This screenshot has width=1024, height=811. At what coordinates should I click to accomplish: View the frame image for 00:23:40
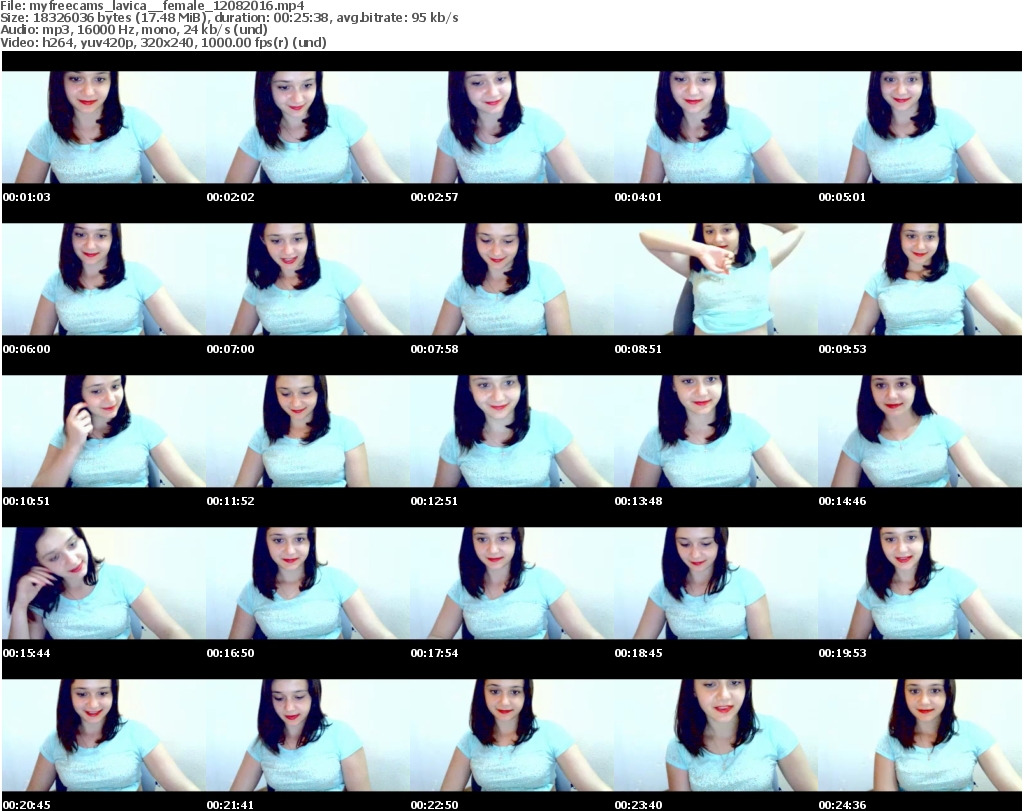716,735
